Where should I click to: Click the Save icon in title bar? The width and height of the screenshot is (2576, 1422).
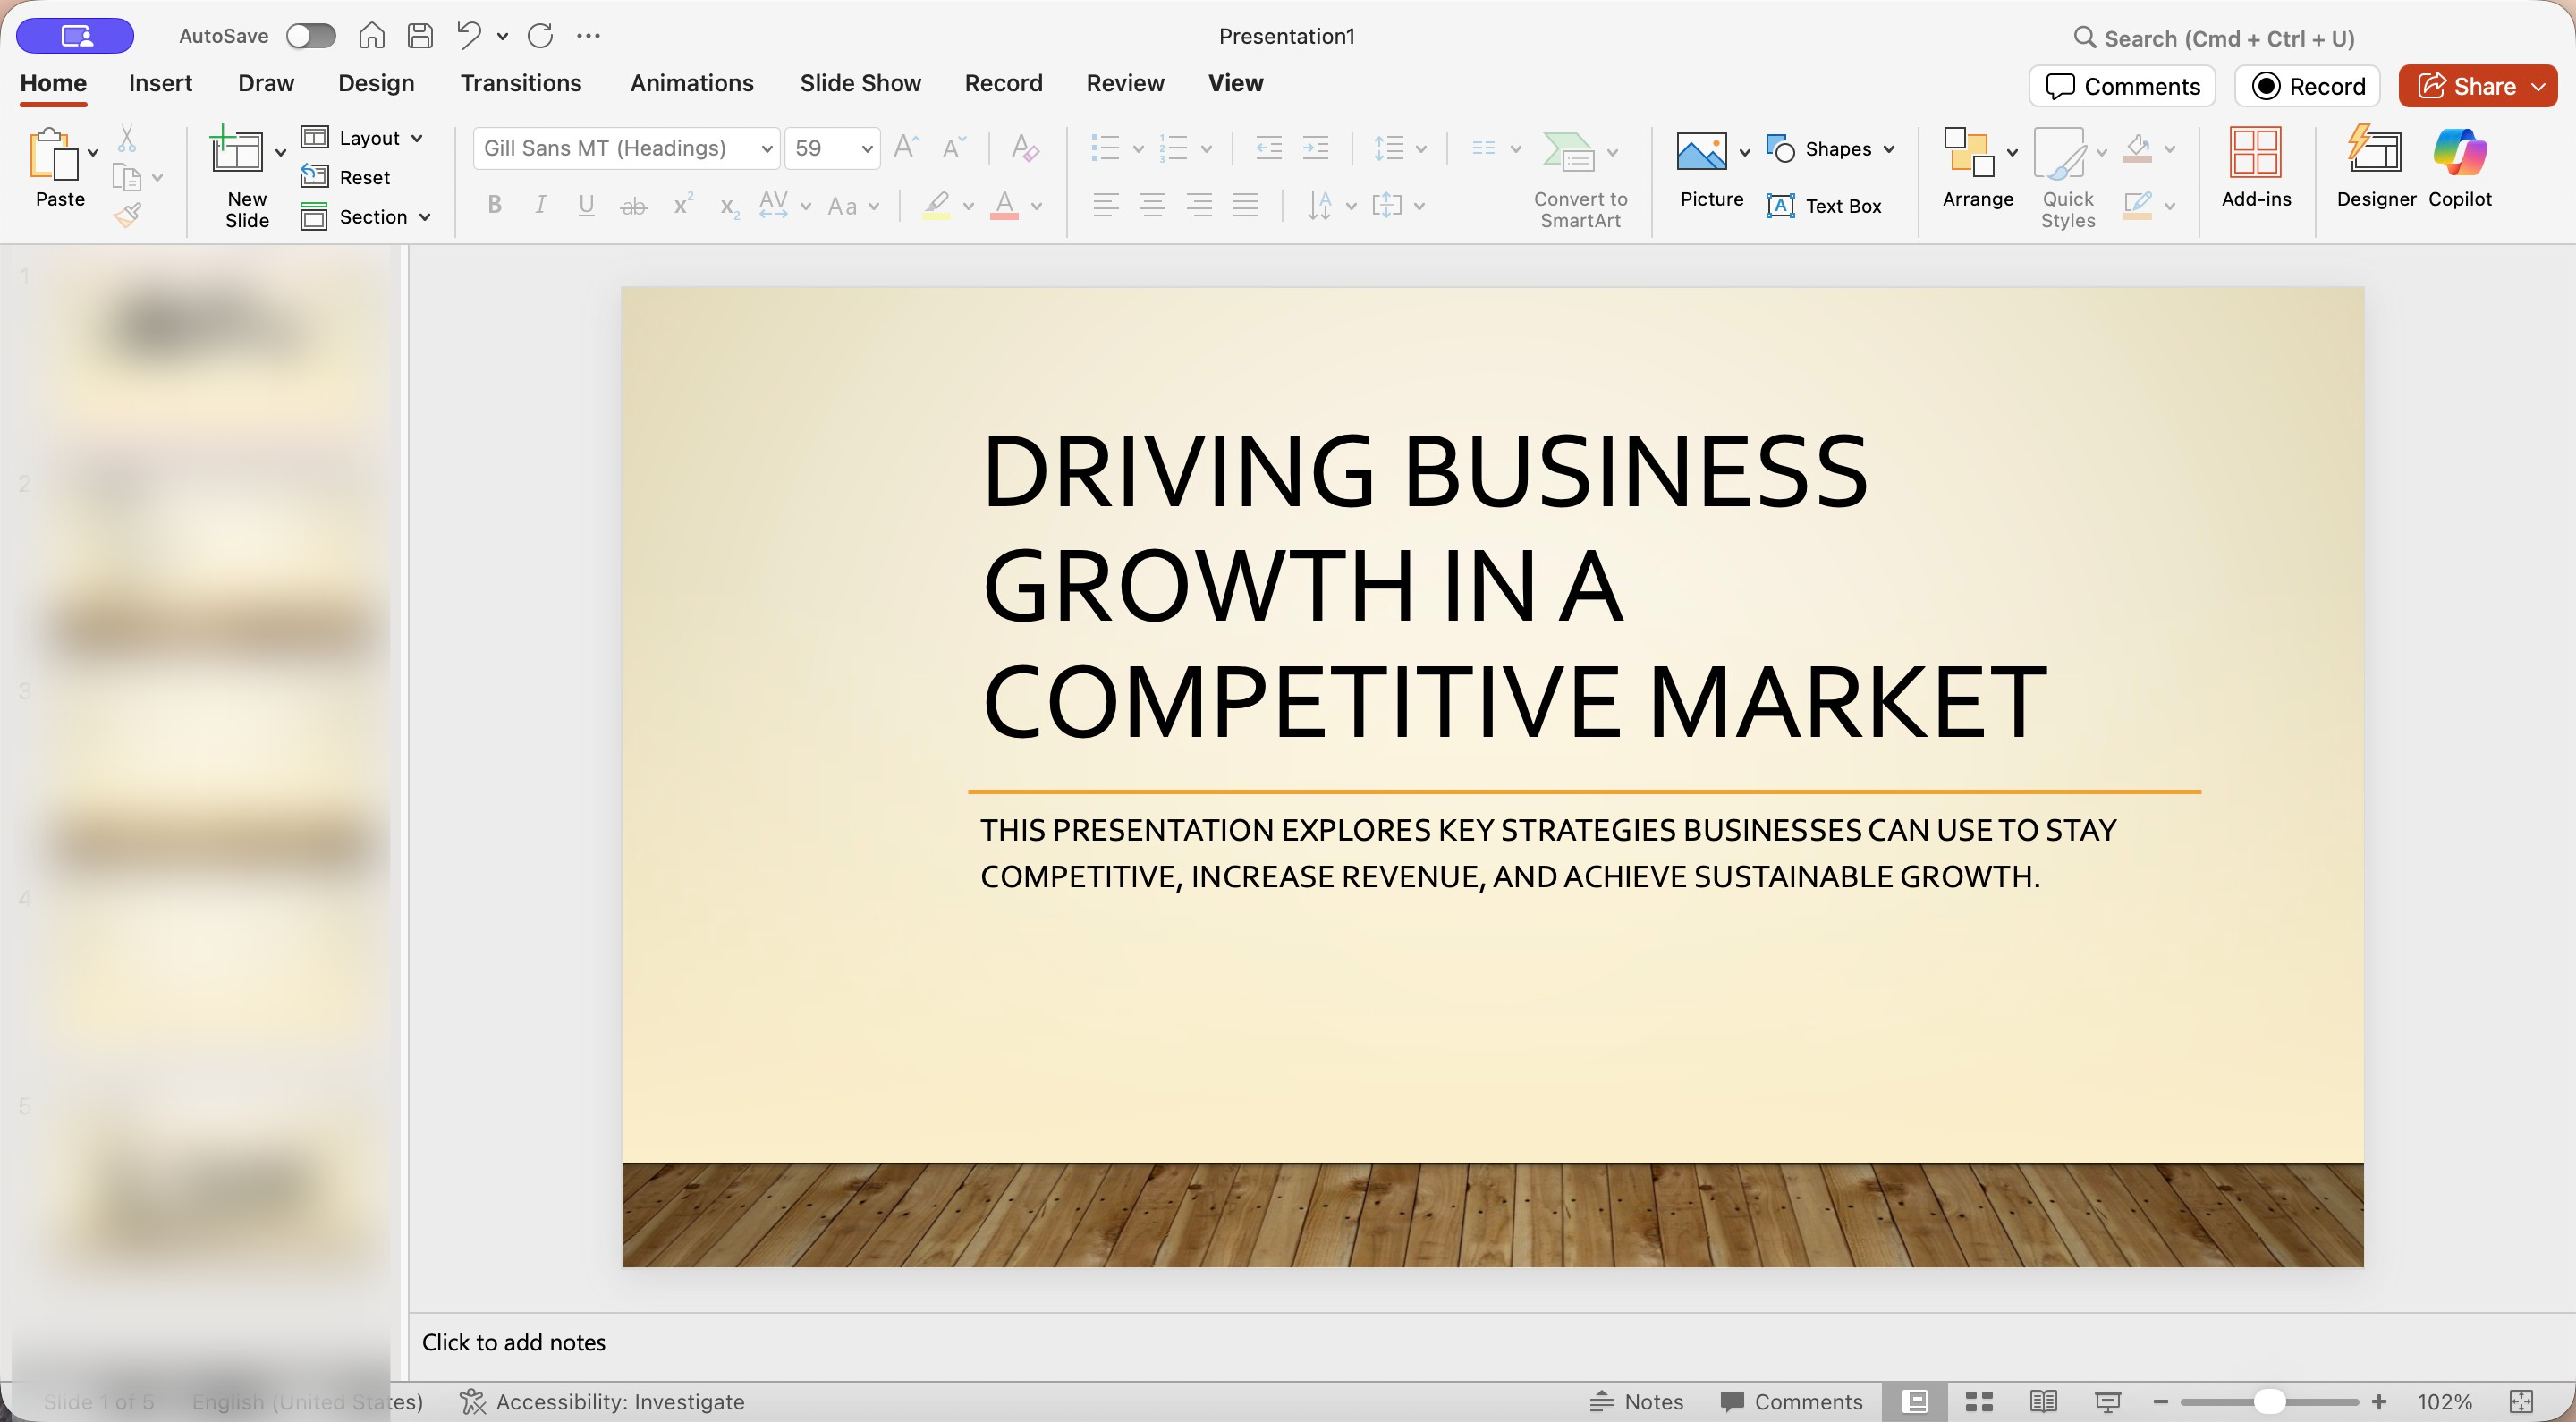click(421, 36)
